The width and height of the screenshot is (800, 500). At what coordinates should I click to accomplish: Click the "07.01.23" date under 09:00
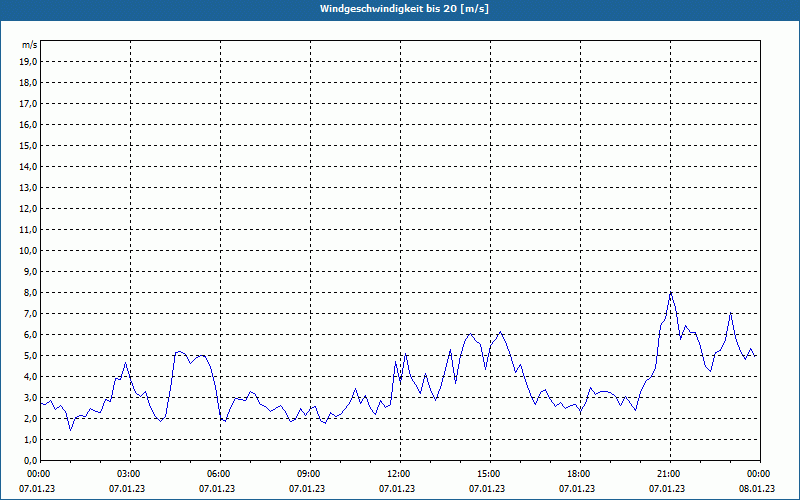click(307, 489)
